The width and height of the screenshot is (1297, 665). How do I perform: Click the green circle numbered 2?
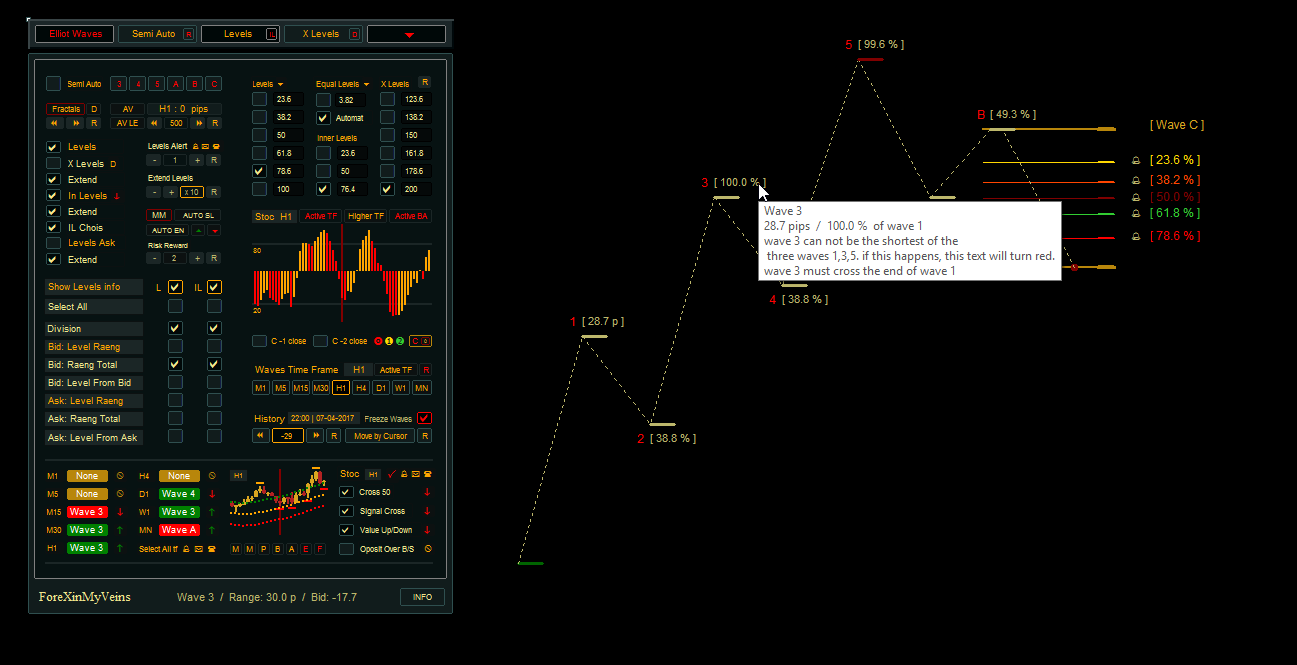coord(400,341)
